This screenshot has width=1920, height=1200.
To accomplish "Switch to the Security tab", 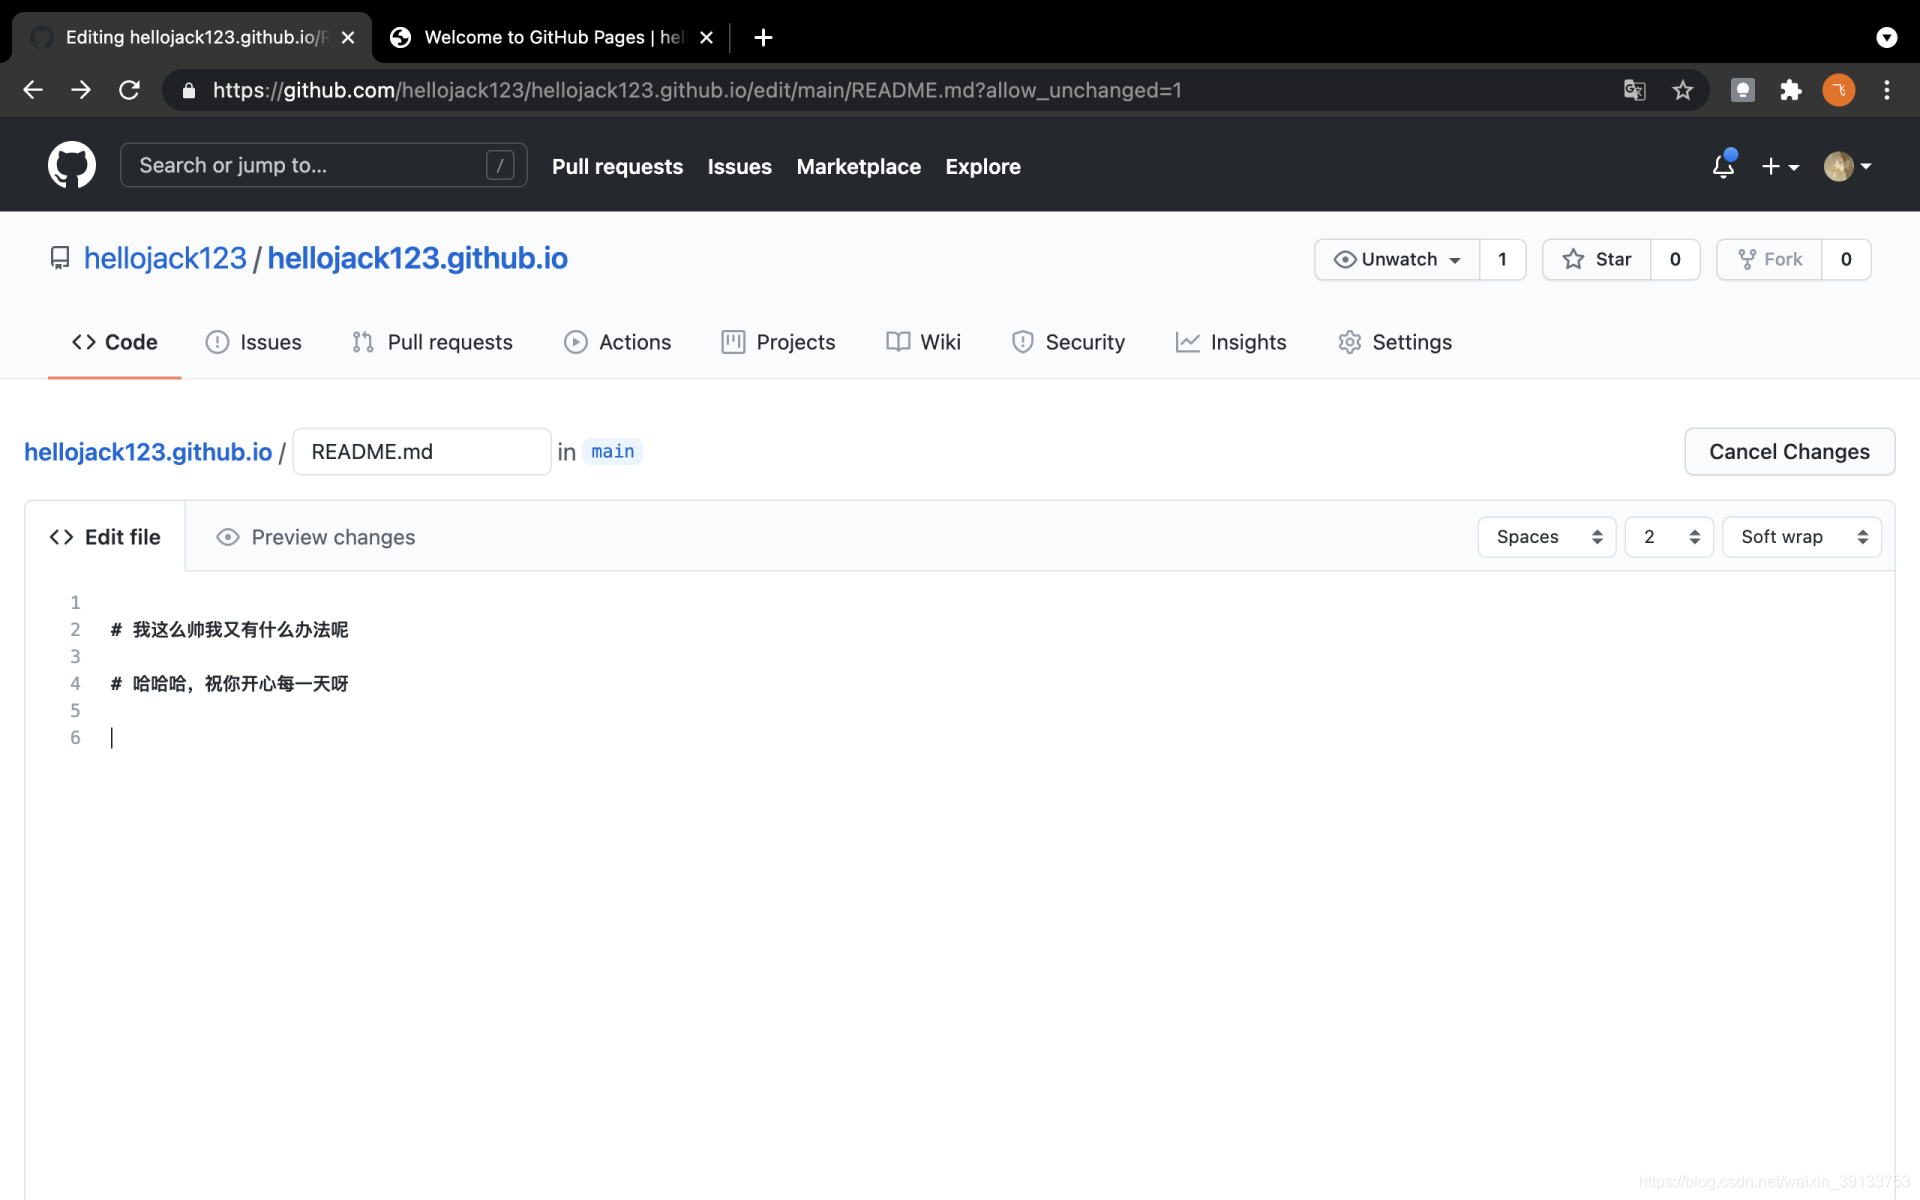I will pyautogui.click(x=1068, y=342).
